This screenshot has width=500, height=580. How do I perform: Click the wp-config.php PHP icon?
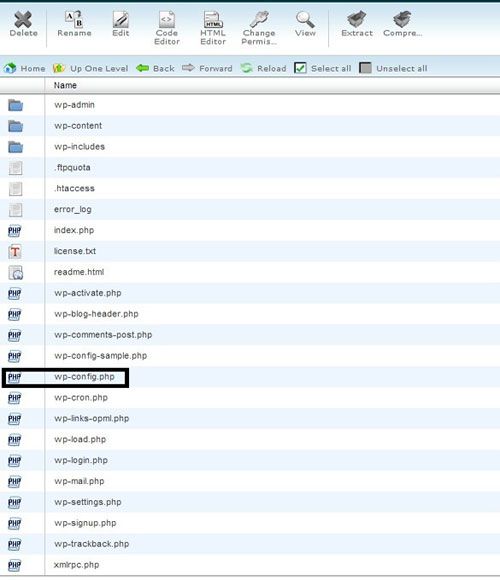(x=14, y=377)
